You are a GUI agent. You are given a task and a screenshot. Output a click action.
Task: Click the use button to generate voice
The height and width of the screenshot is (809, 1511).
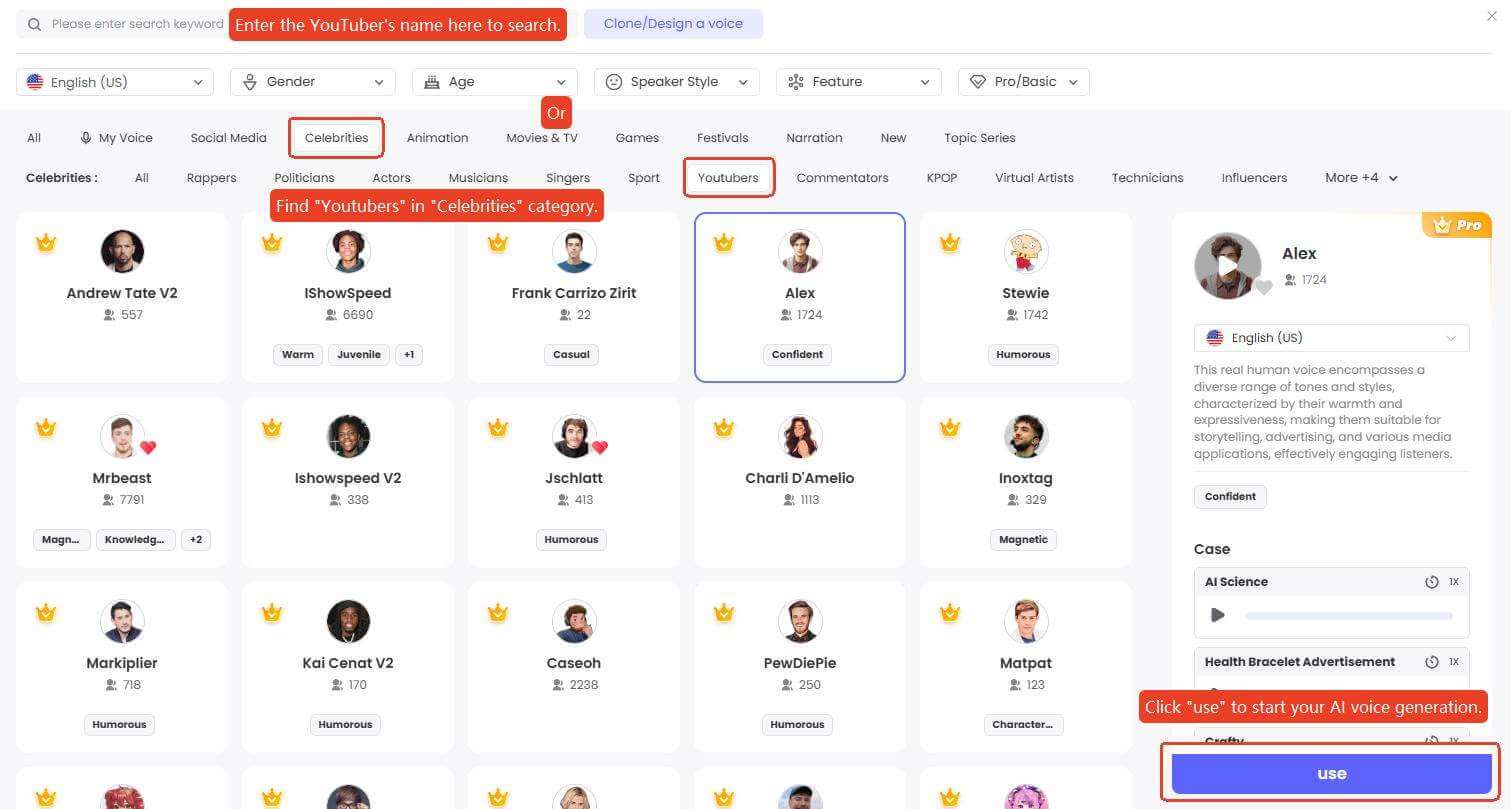tap(1330, 772)
